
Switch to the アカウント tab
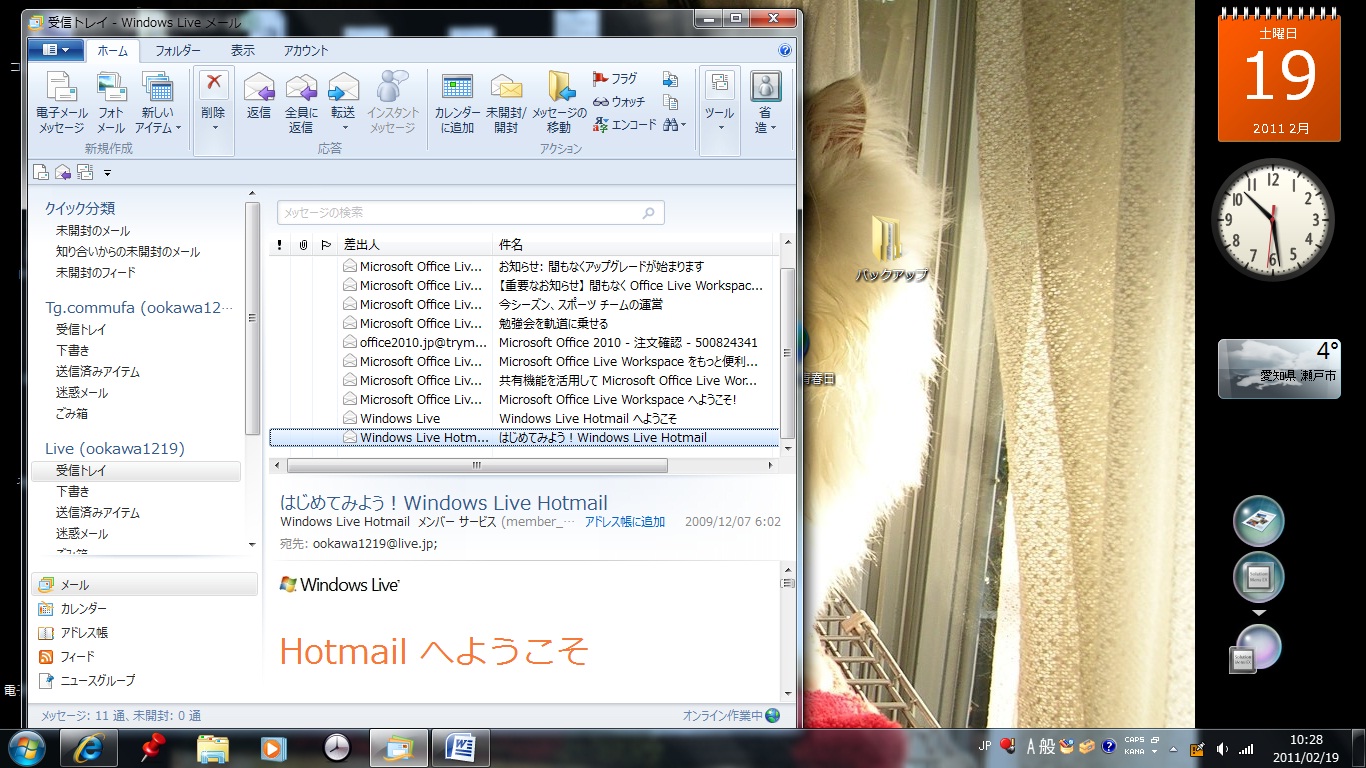click(306, 50)
